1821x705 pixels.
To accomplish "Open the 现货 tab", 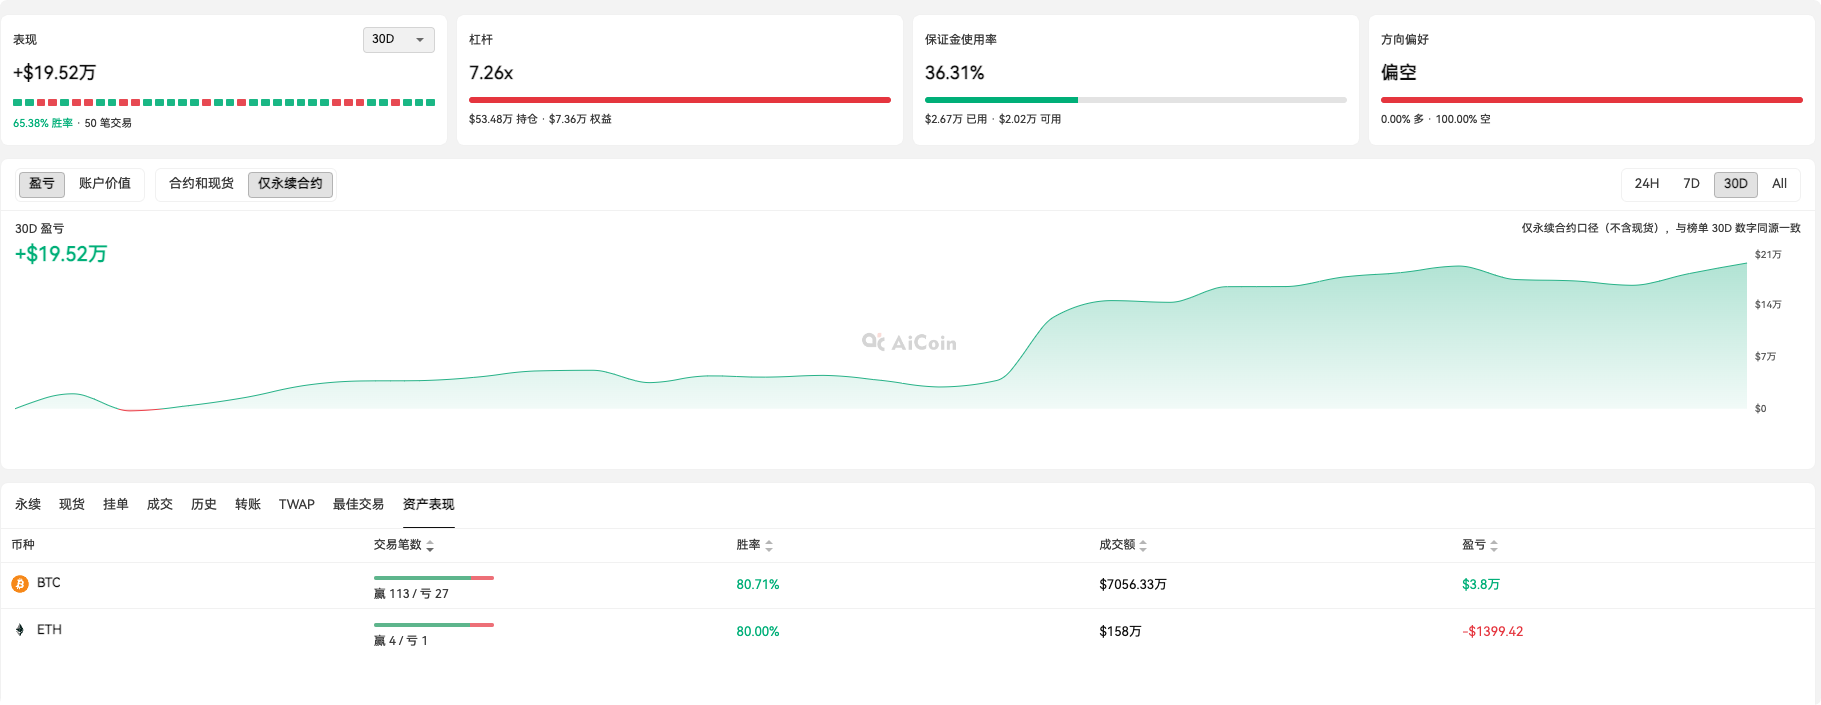I will click(x=72, y=504).
